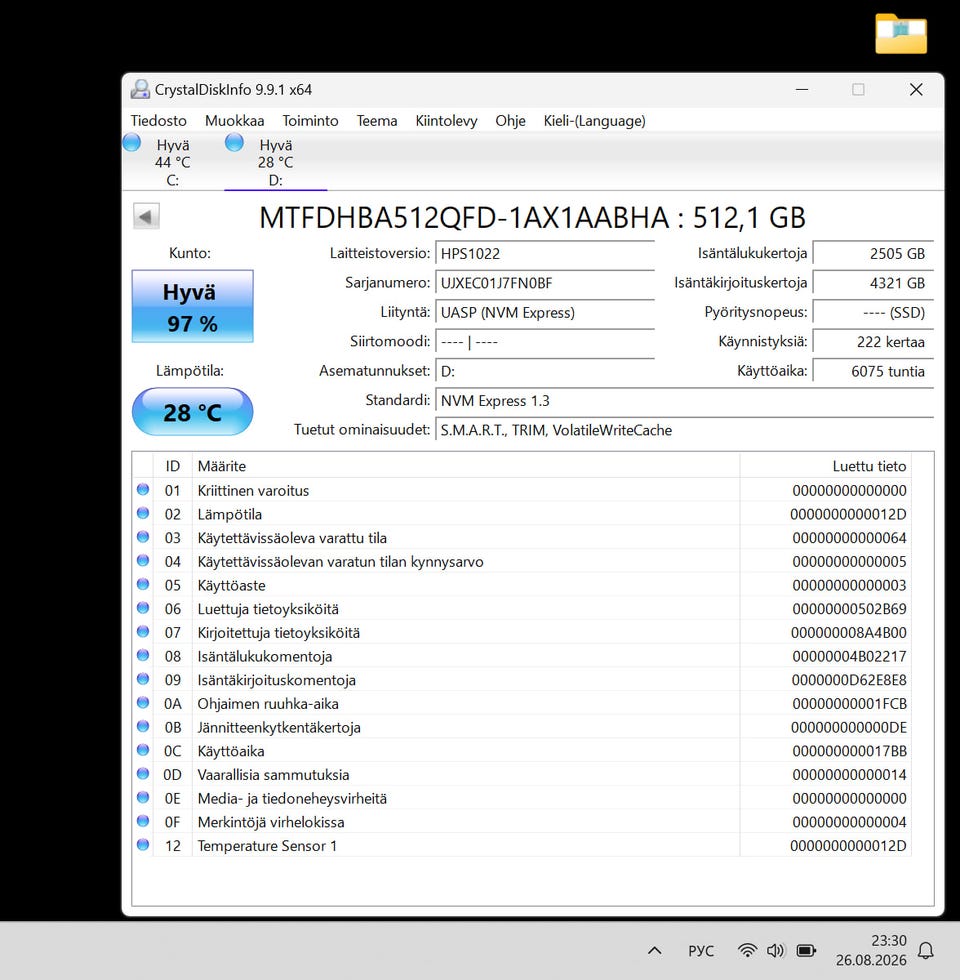Open the Tiedosto menu
Screen dimensions: 960x980
point(158,121)
